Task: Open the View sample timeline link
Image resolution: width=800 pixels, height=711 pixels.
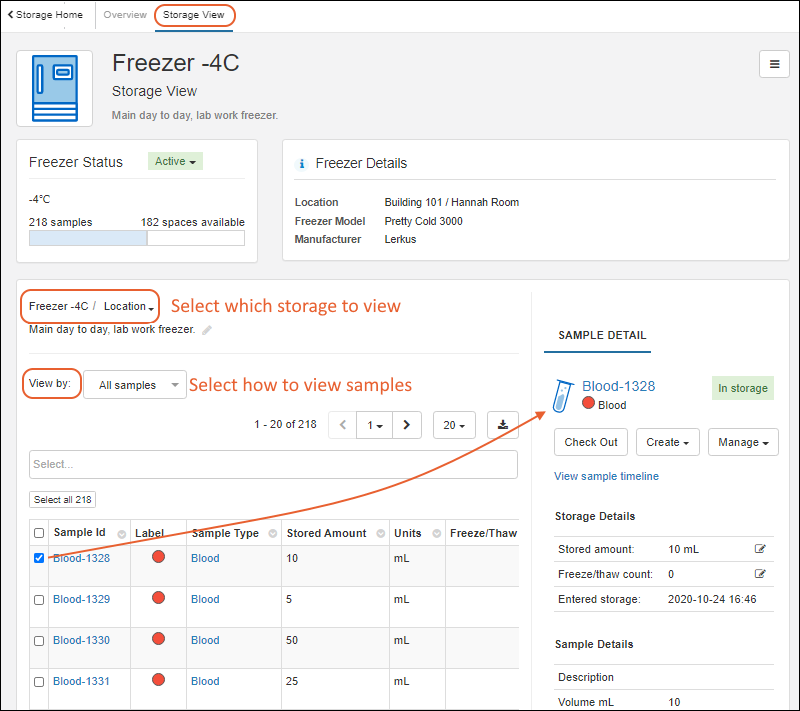Action: click(x=606, y=476)
